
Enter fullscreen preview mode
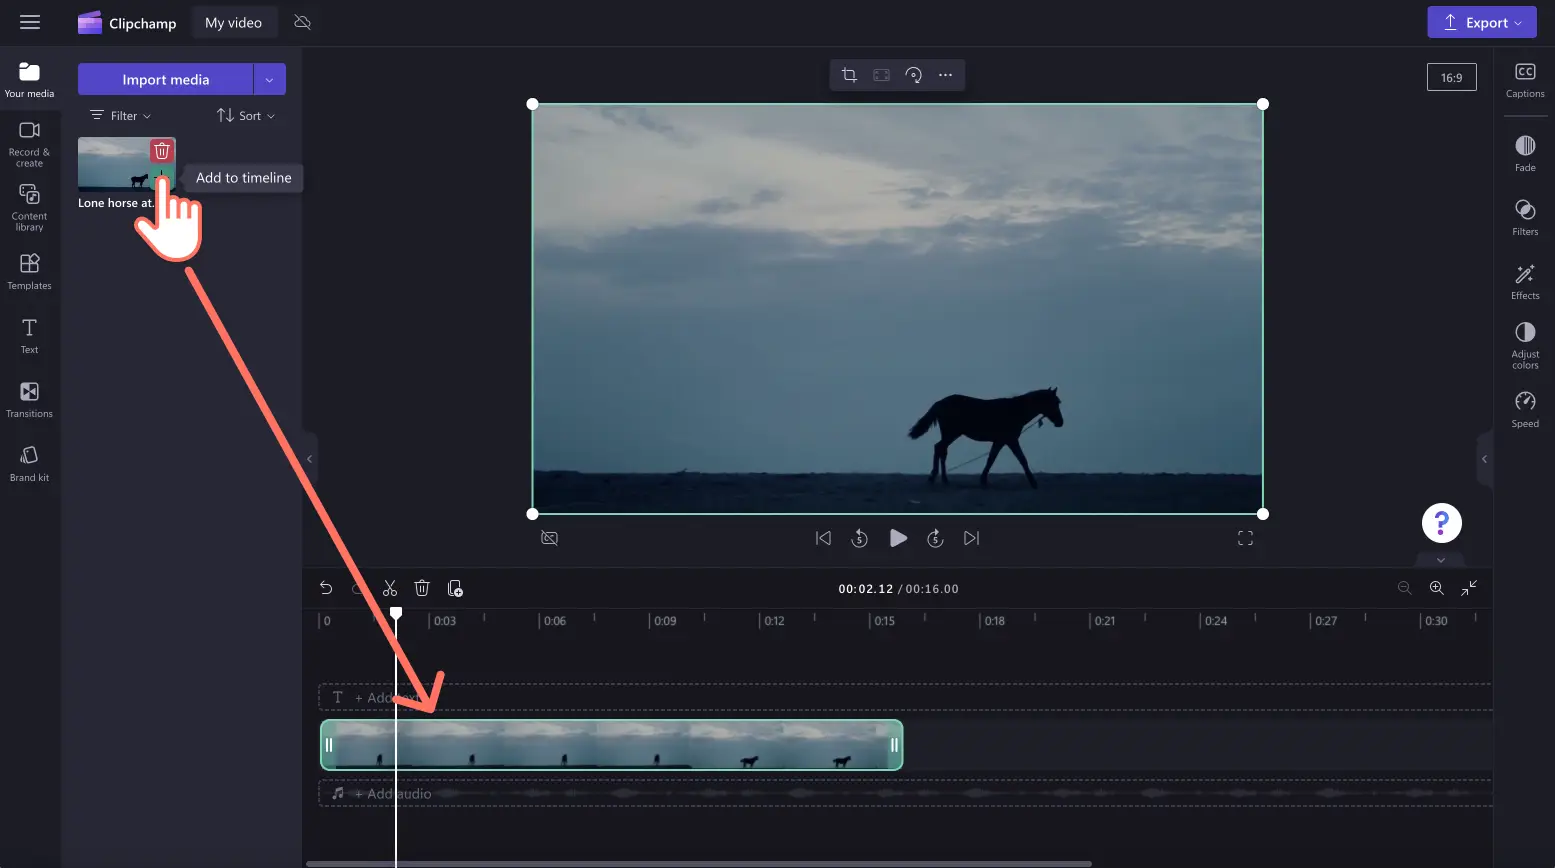(x=1245, y=538)
